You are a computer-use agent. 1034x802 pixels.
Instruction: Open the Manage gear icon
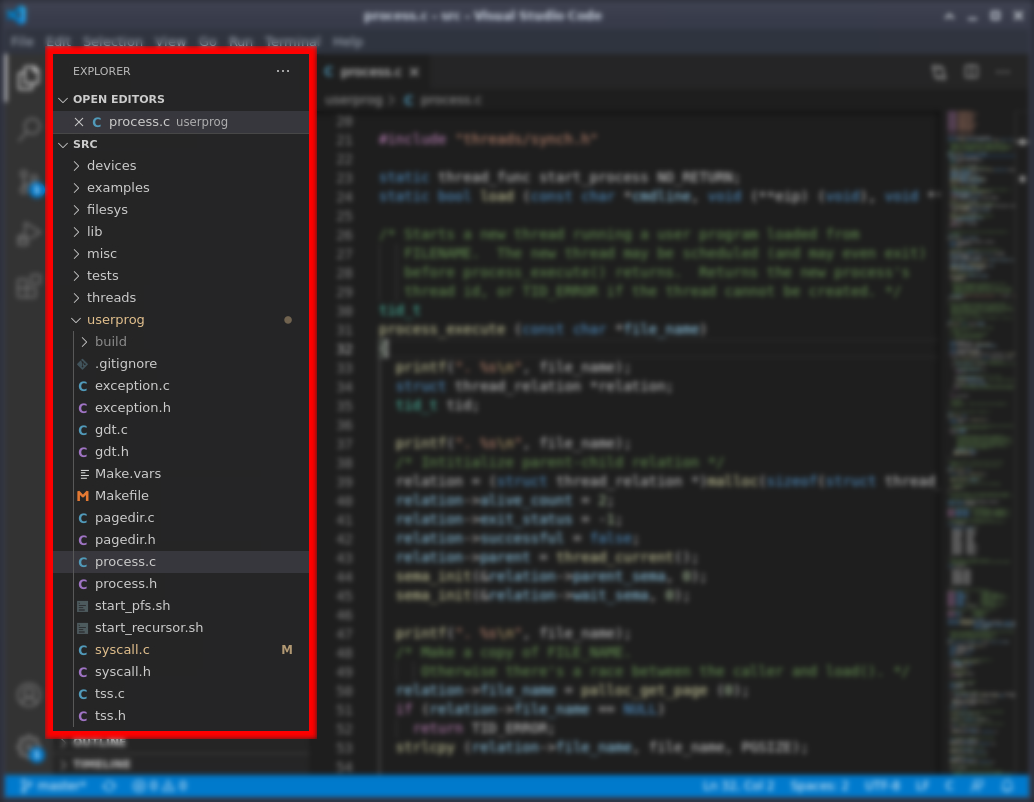(28, 748)
